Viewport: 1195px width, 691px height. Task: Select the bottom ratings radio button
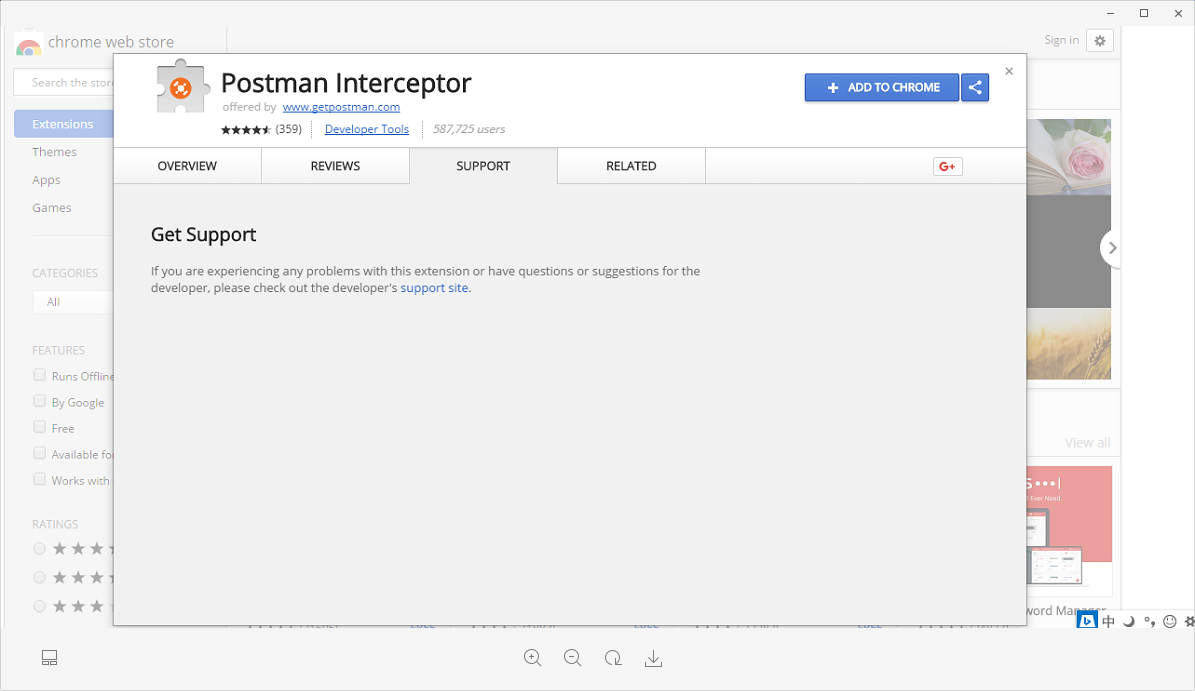40,606
